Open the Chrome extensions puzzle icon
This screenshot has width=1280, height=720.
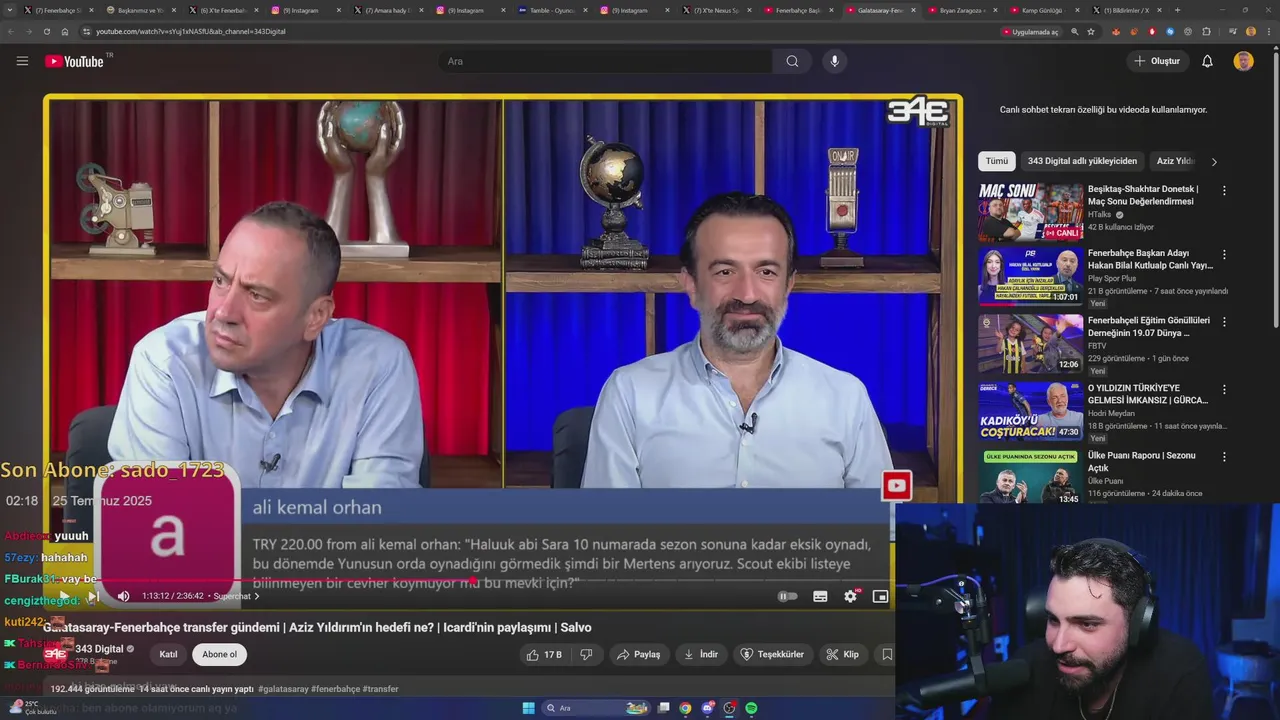1206,31
